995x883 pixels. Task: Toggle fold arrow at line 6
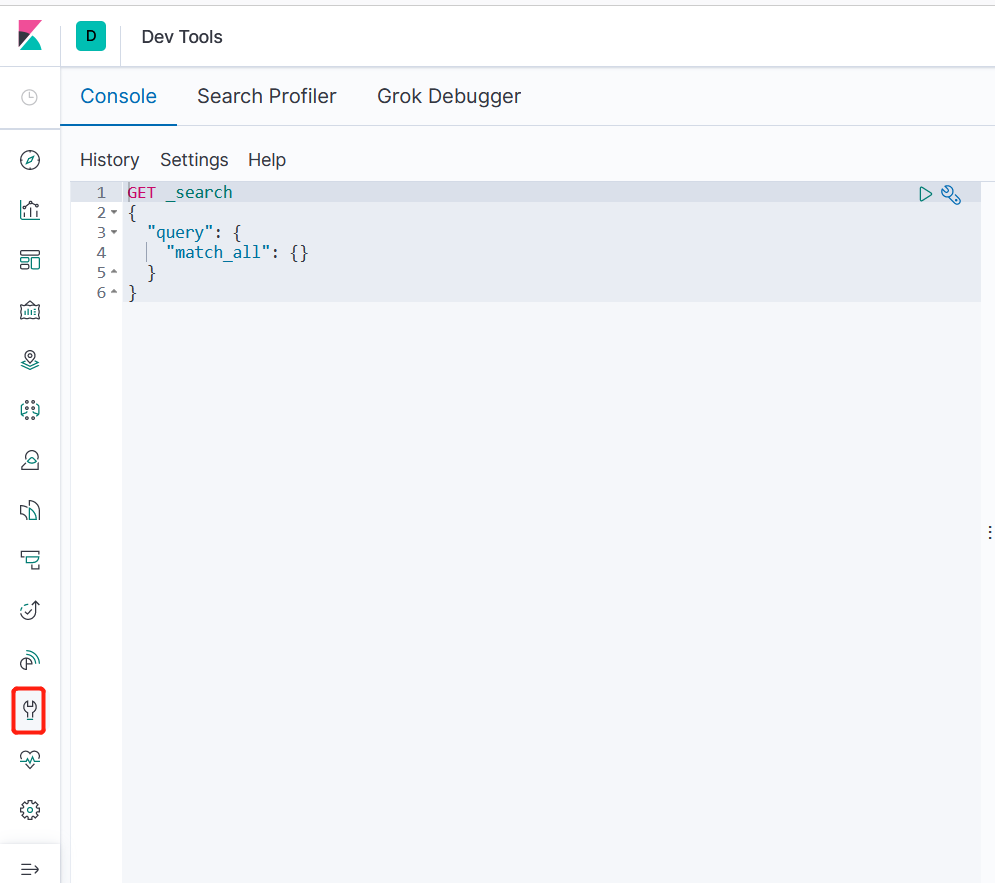click(114, 292)
